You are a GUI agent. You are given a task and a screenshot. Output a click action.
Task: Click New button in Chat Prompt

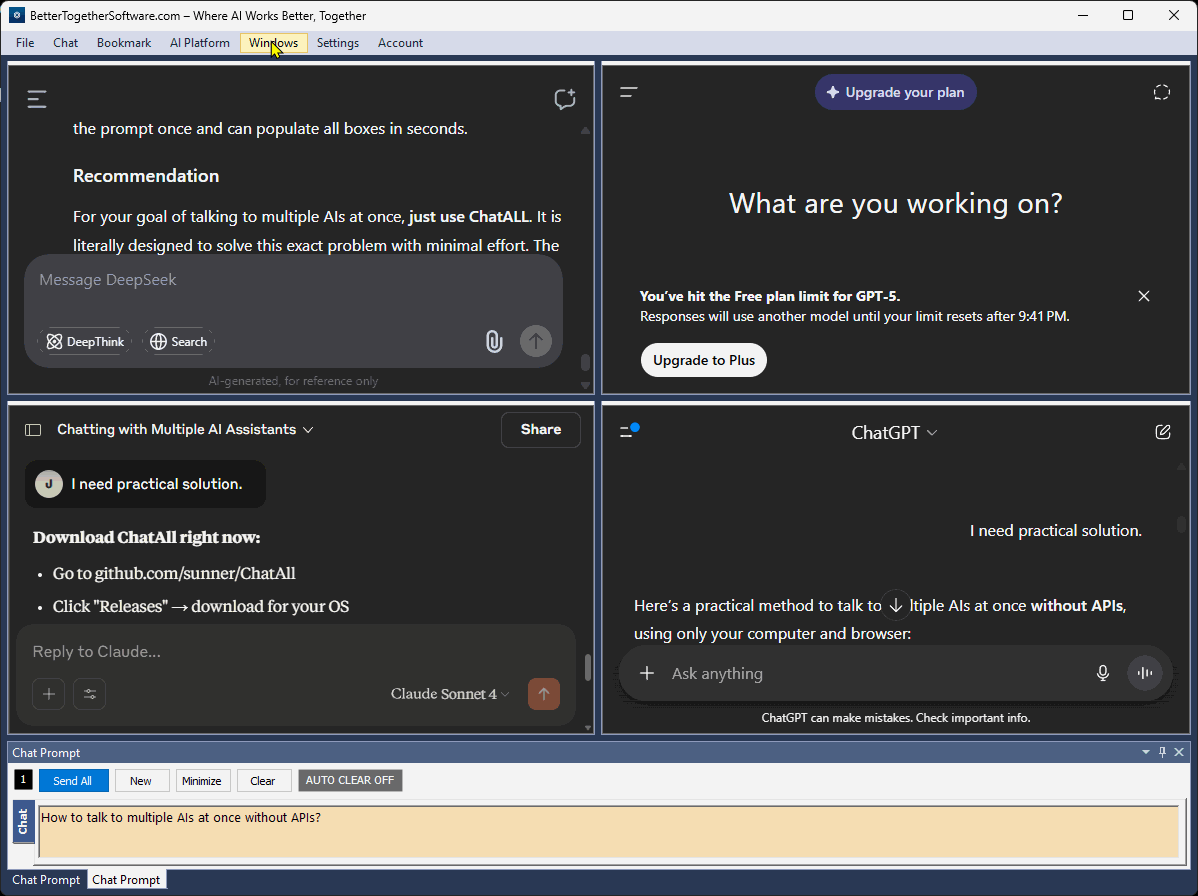(141, 781)
